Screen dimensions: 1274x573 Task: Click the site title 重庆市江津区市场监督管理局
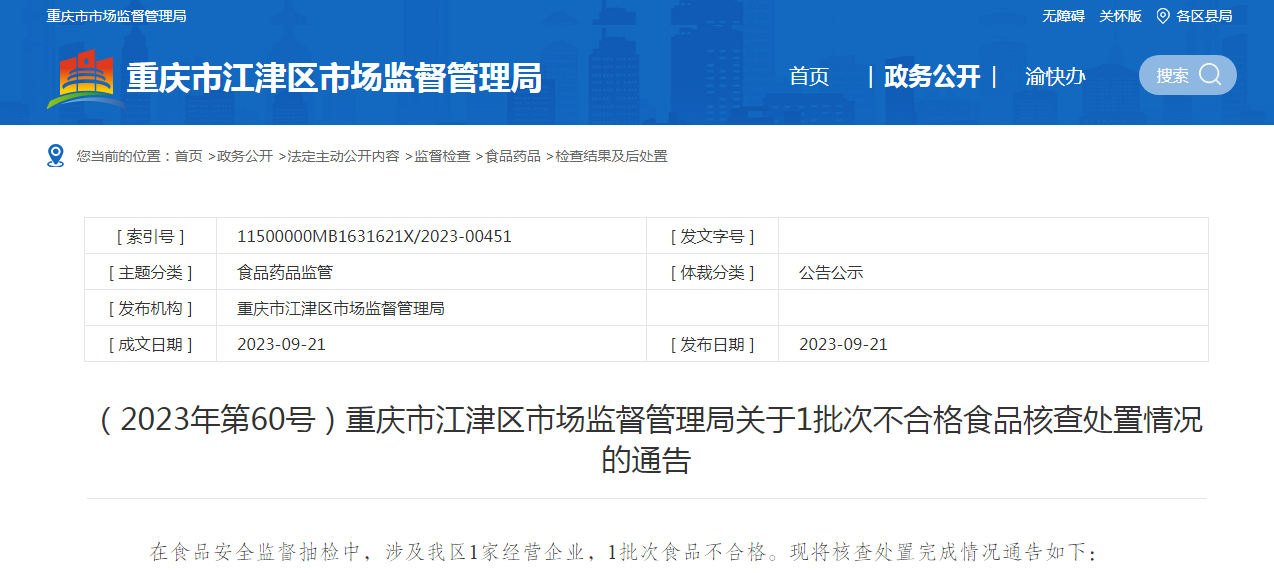click(x=334, y=78)
